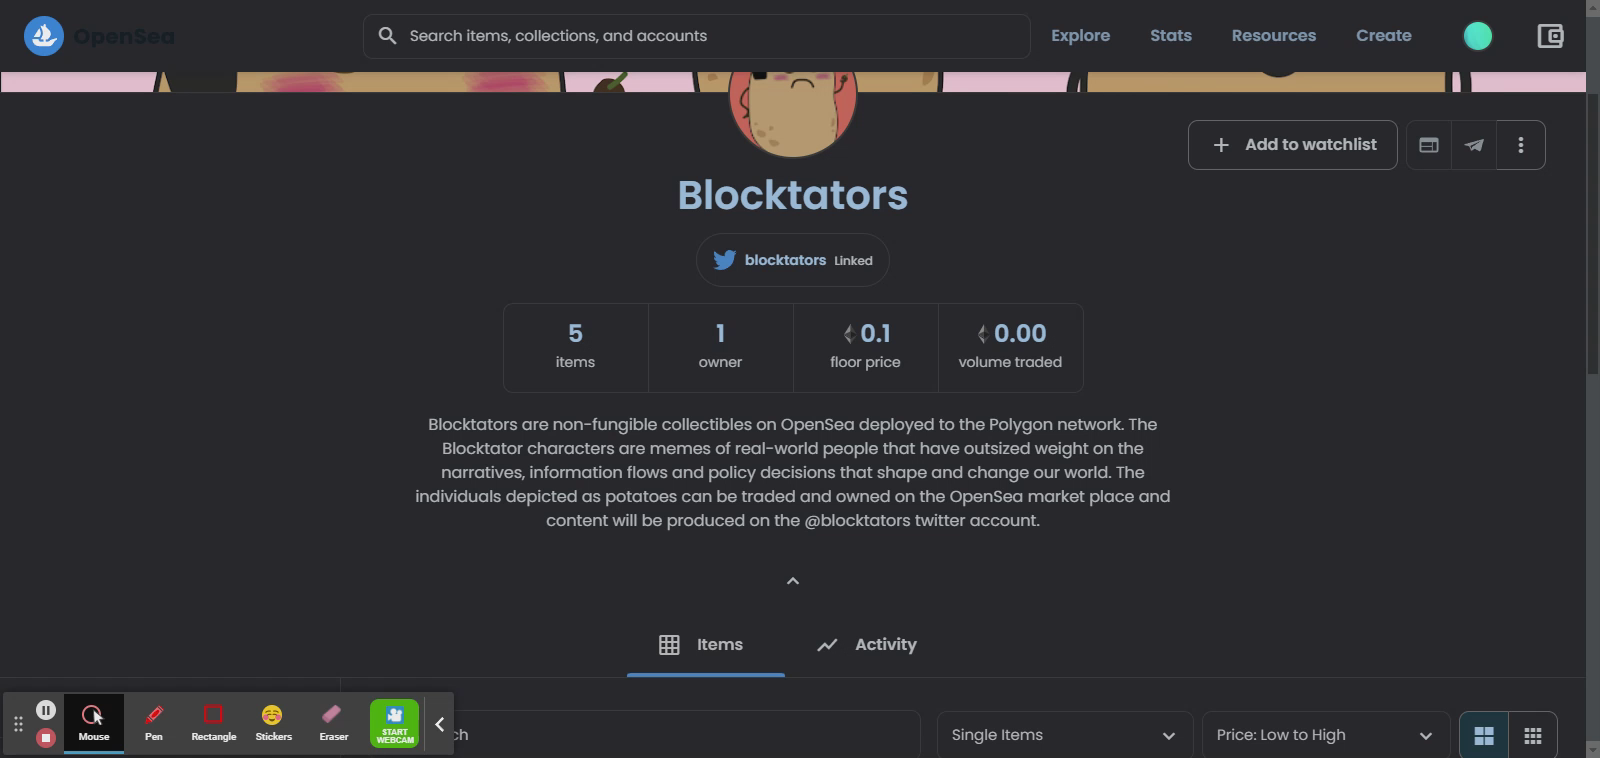
Task: Open the Stickers tool
Action: pos(273,723)
